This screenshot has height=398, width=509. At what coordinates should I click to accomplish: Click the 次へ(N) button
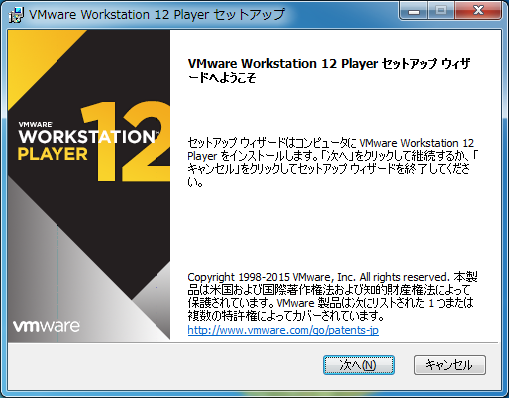pos(359,365)
